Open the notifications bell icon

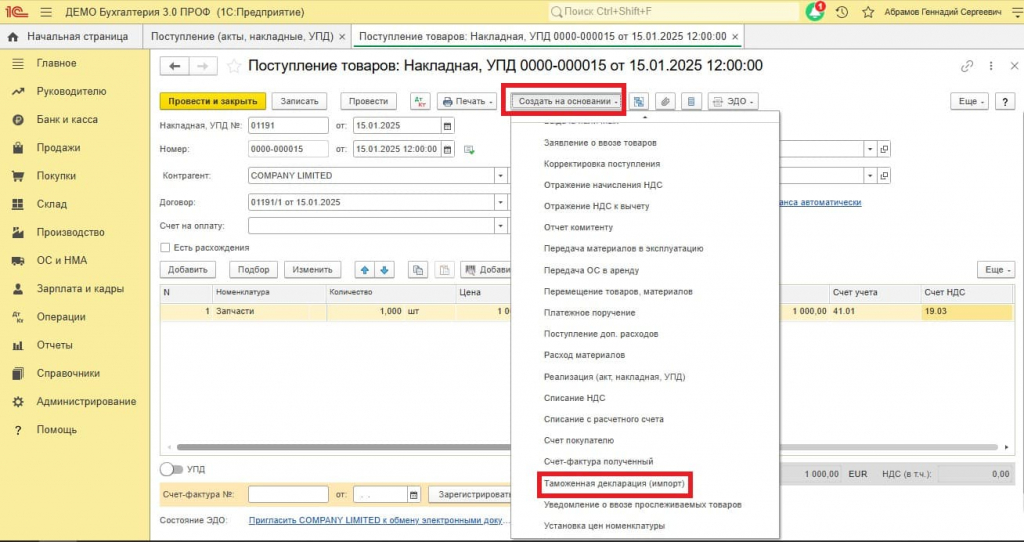[x=814, y=12]
